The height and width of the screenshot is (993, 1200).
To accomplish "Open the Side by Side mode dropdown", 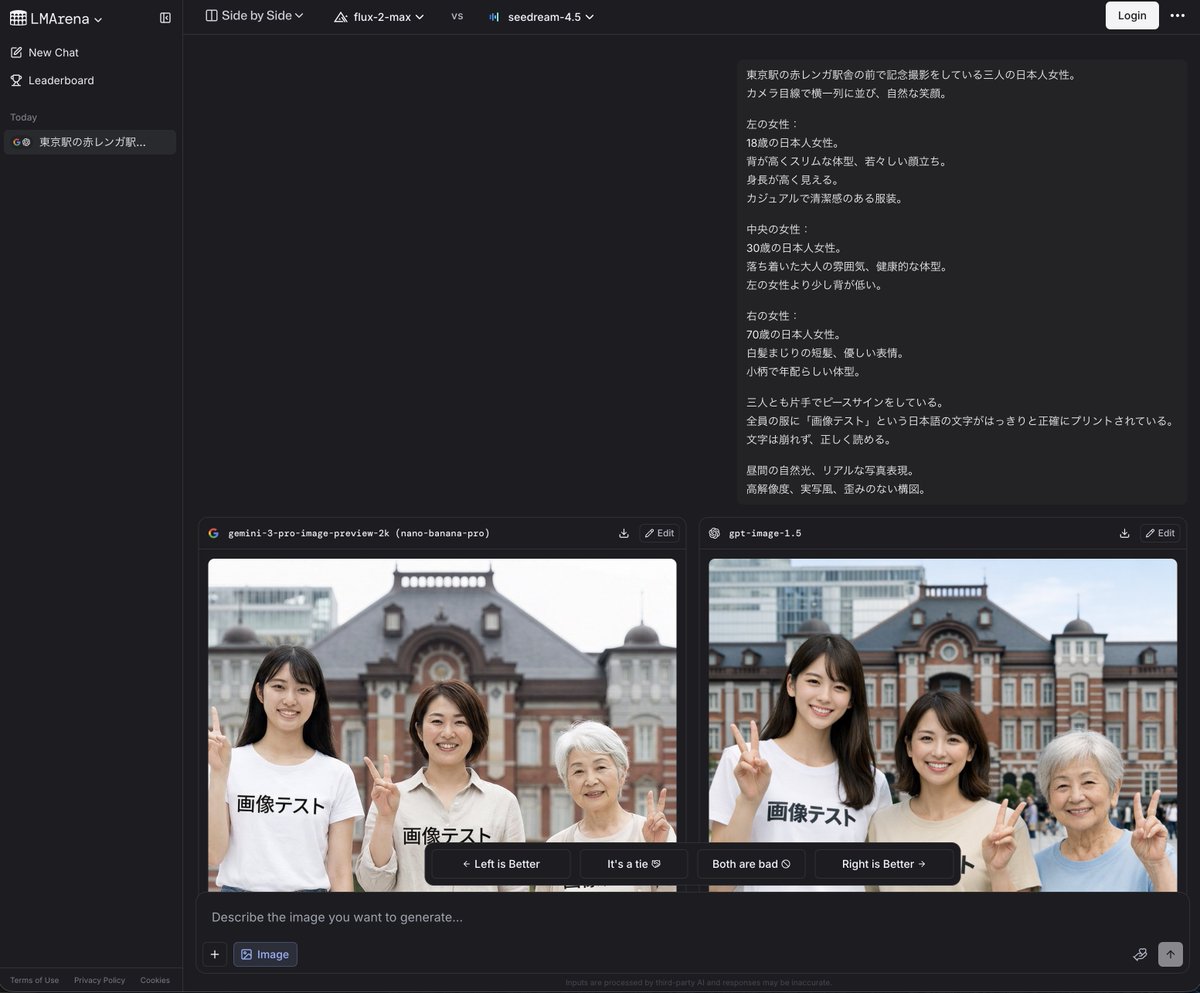I will [x=254, y=16].
